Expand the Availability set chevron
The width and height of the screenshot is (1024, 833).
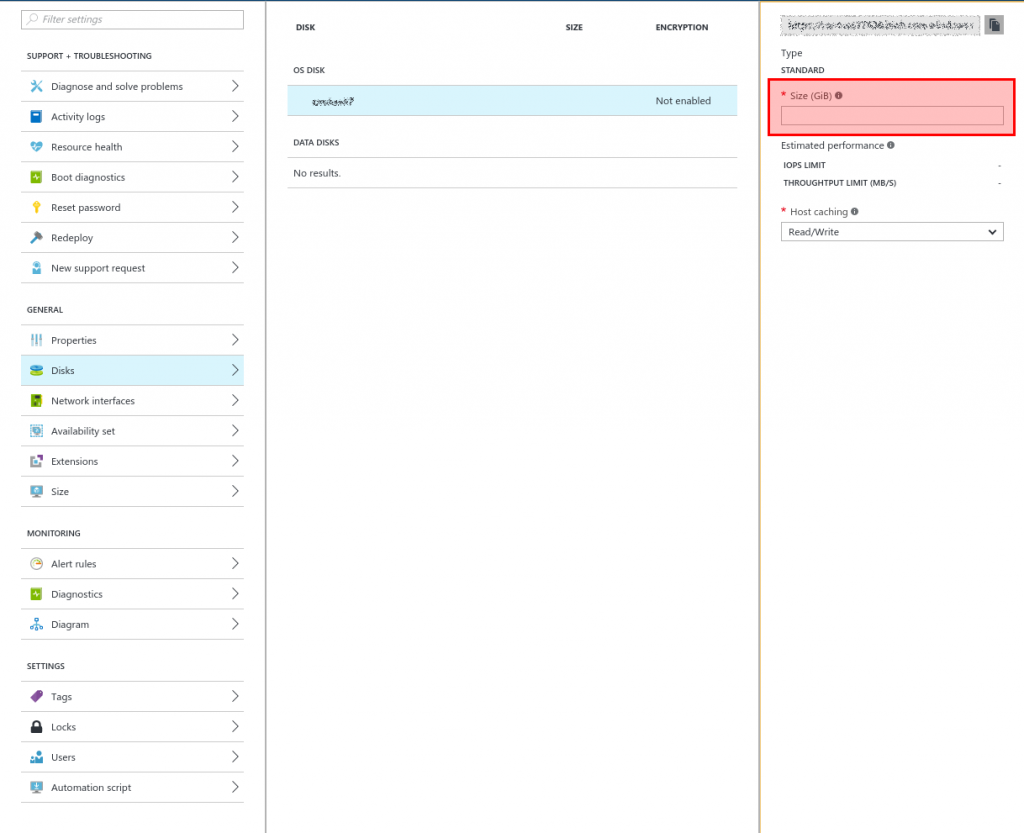[234, 431]
